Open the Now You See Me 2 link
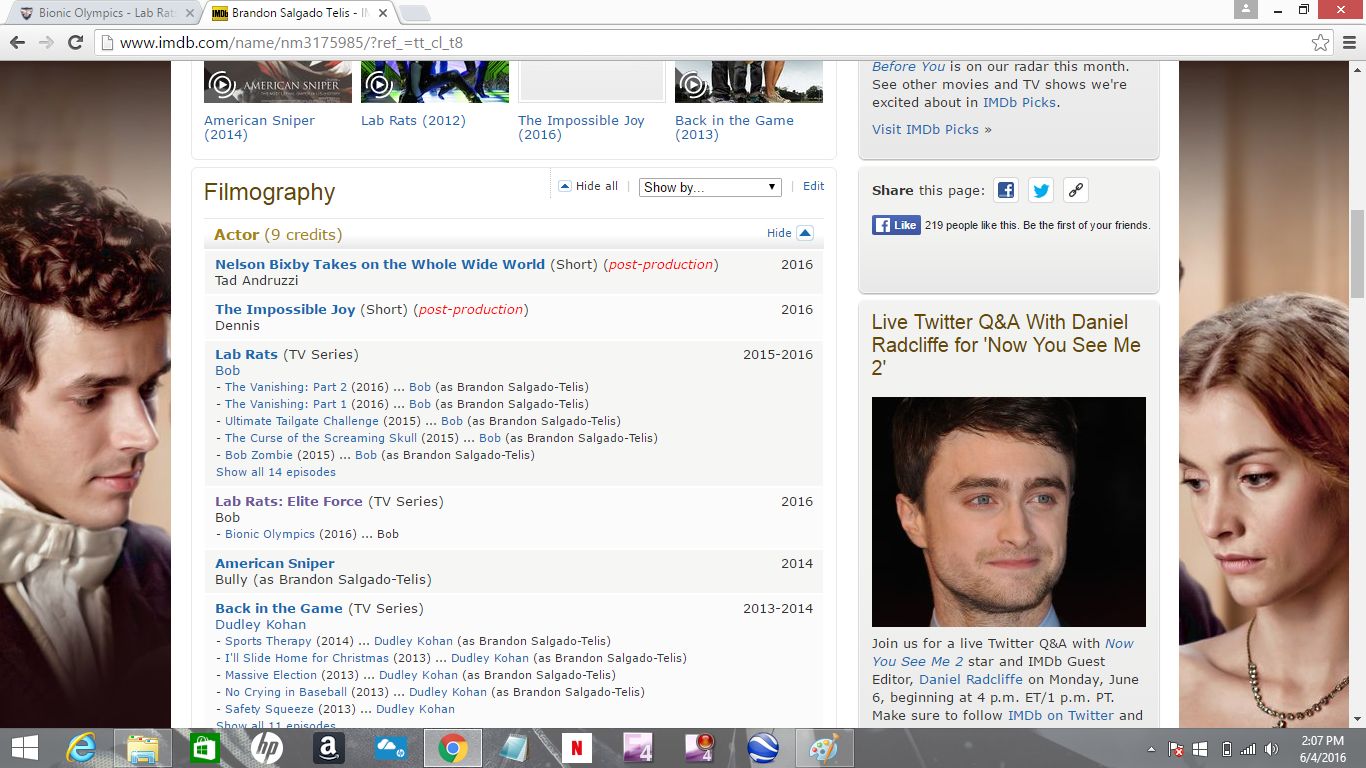This screenshot has width=1366, height=768. pyautogui.click(x=1002, y=652)
